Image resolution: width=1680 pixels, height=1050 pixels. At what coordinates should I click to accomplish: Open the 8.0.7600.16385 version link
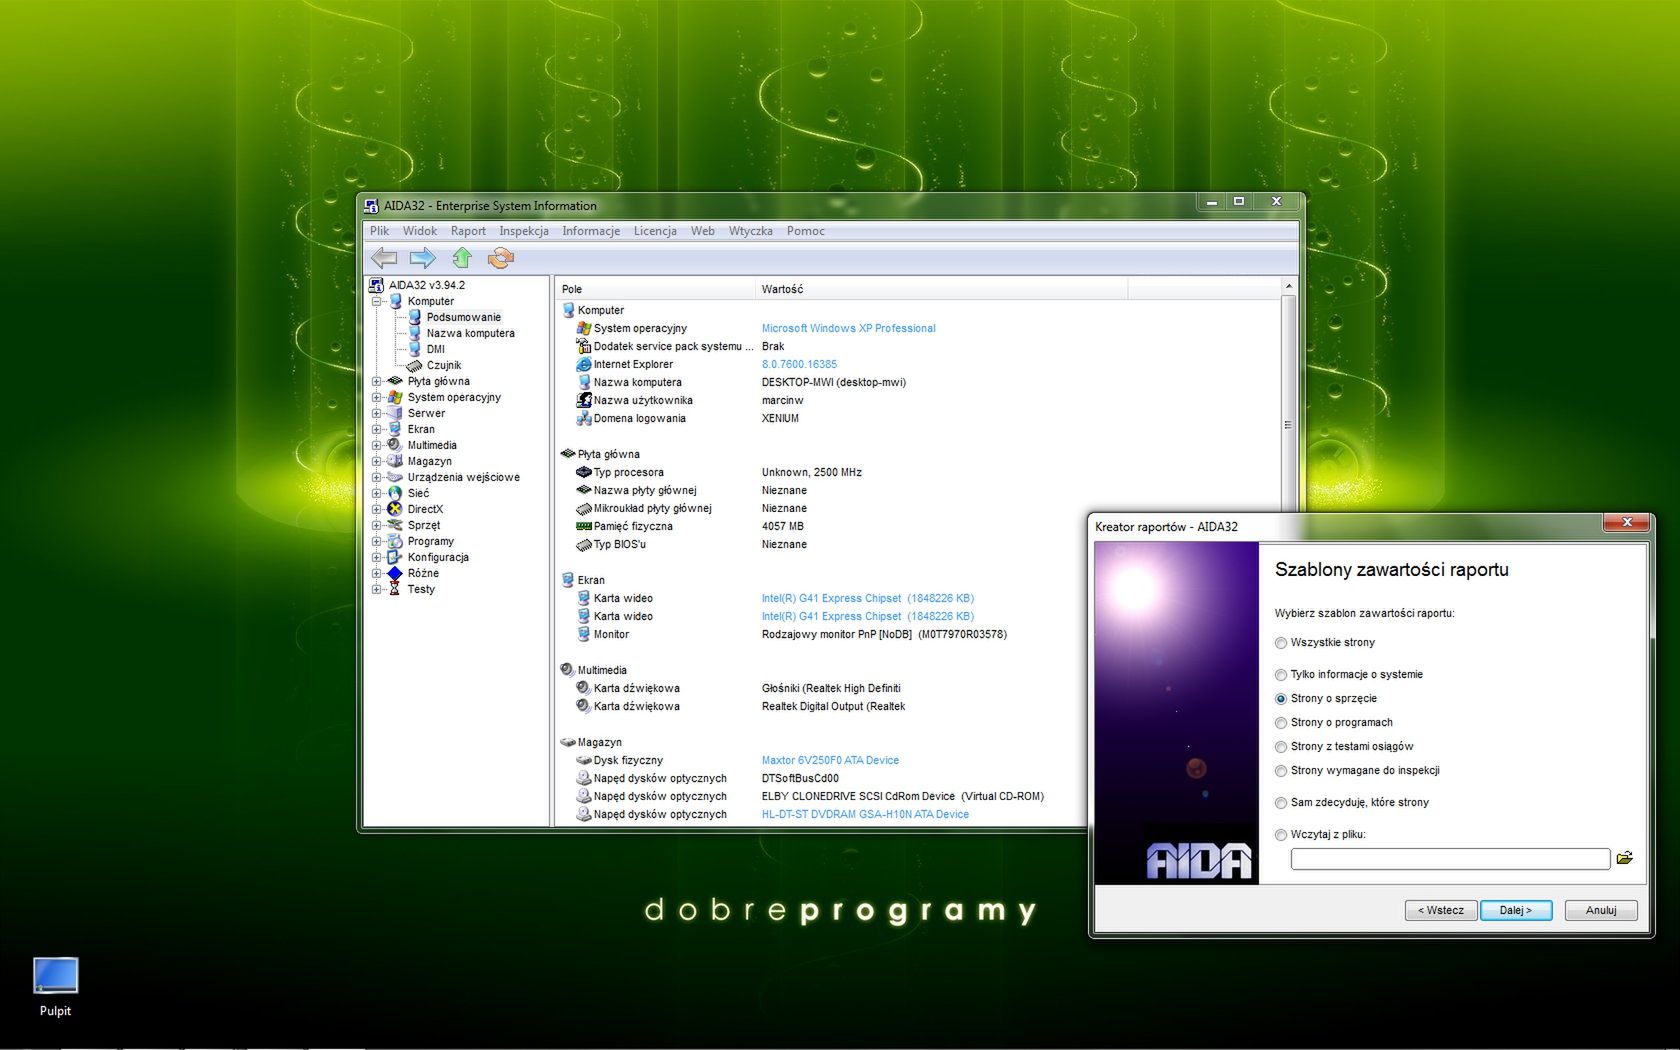click(x=799, y=364)
